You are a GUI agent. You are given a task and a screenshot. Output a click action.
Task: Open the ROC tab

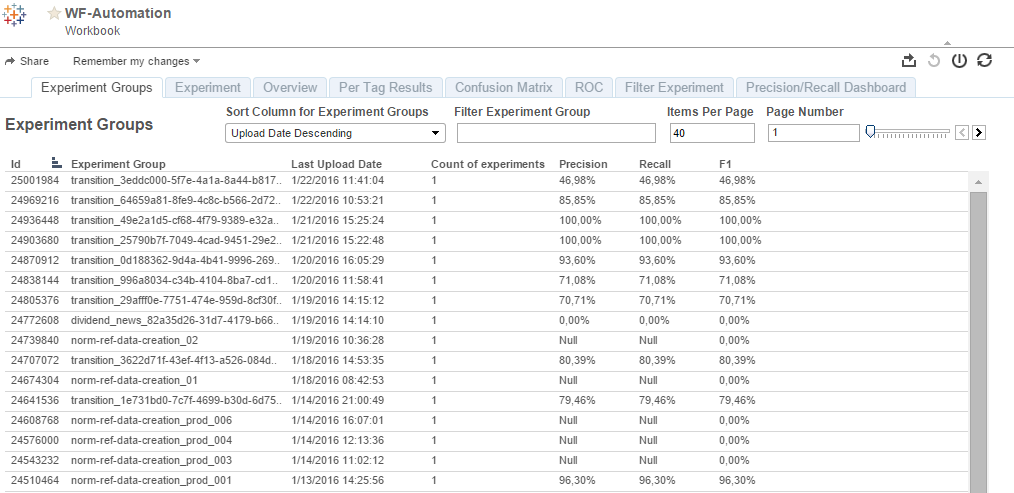tap(588, 87)
